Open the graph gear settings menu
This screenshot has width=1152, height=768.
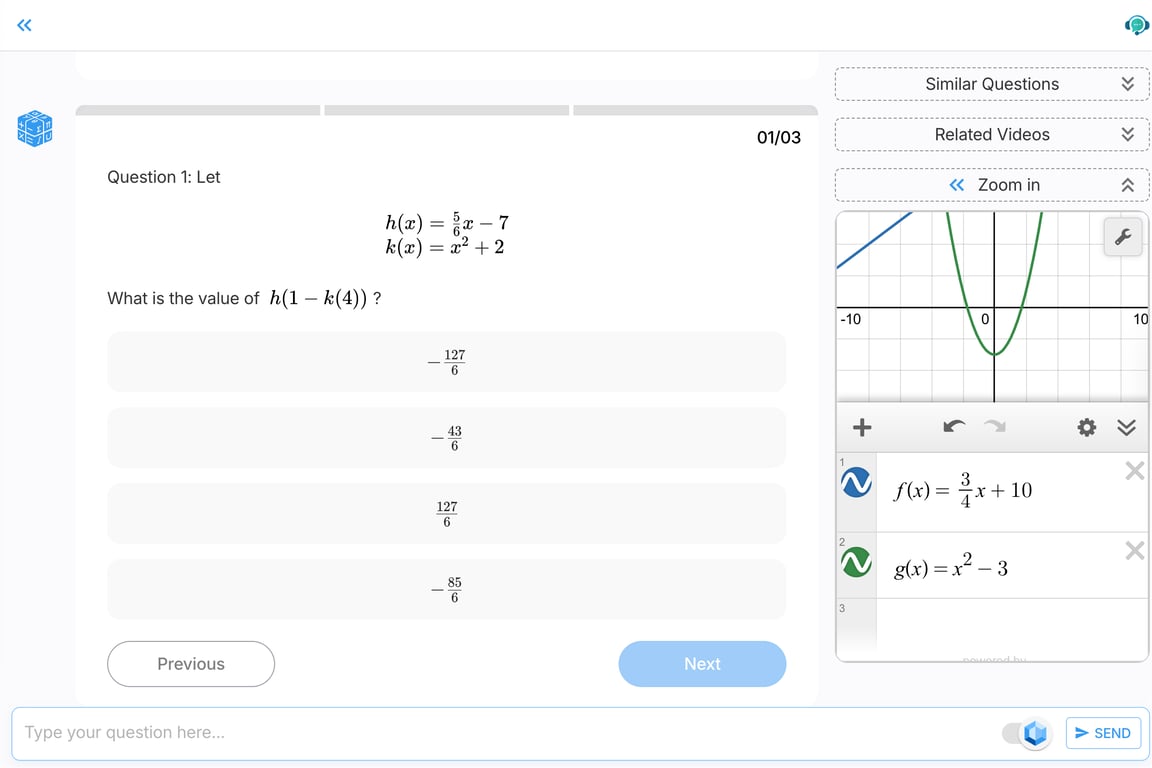coord(1087,428)
